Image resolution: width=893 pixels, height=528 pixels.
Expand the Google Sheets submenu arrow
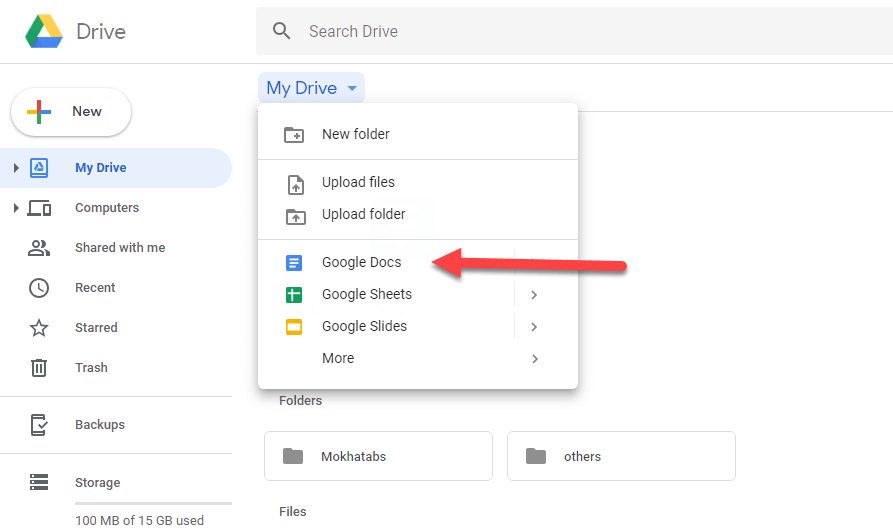click(x=534, y=295)
